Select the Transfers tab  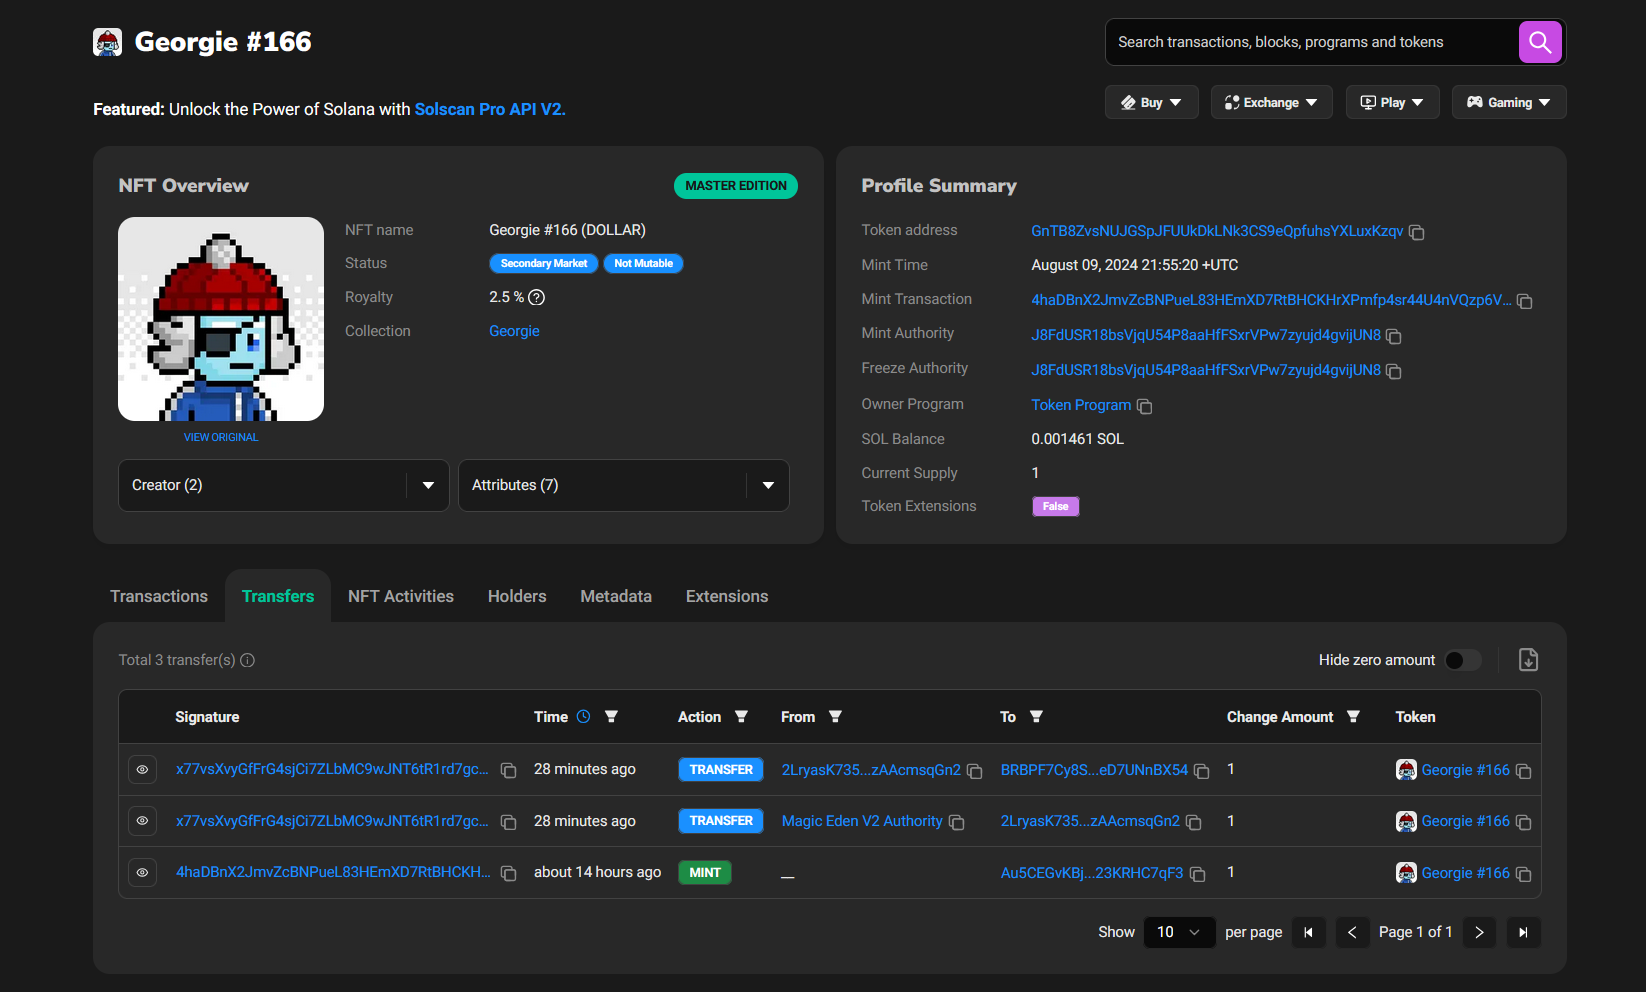point(278,596)
